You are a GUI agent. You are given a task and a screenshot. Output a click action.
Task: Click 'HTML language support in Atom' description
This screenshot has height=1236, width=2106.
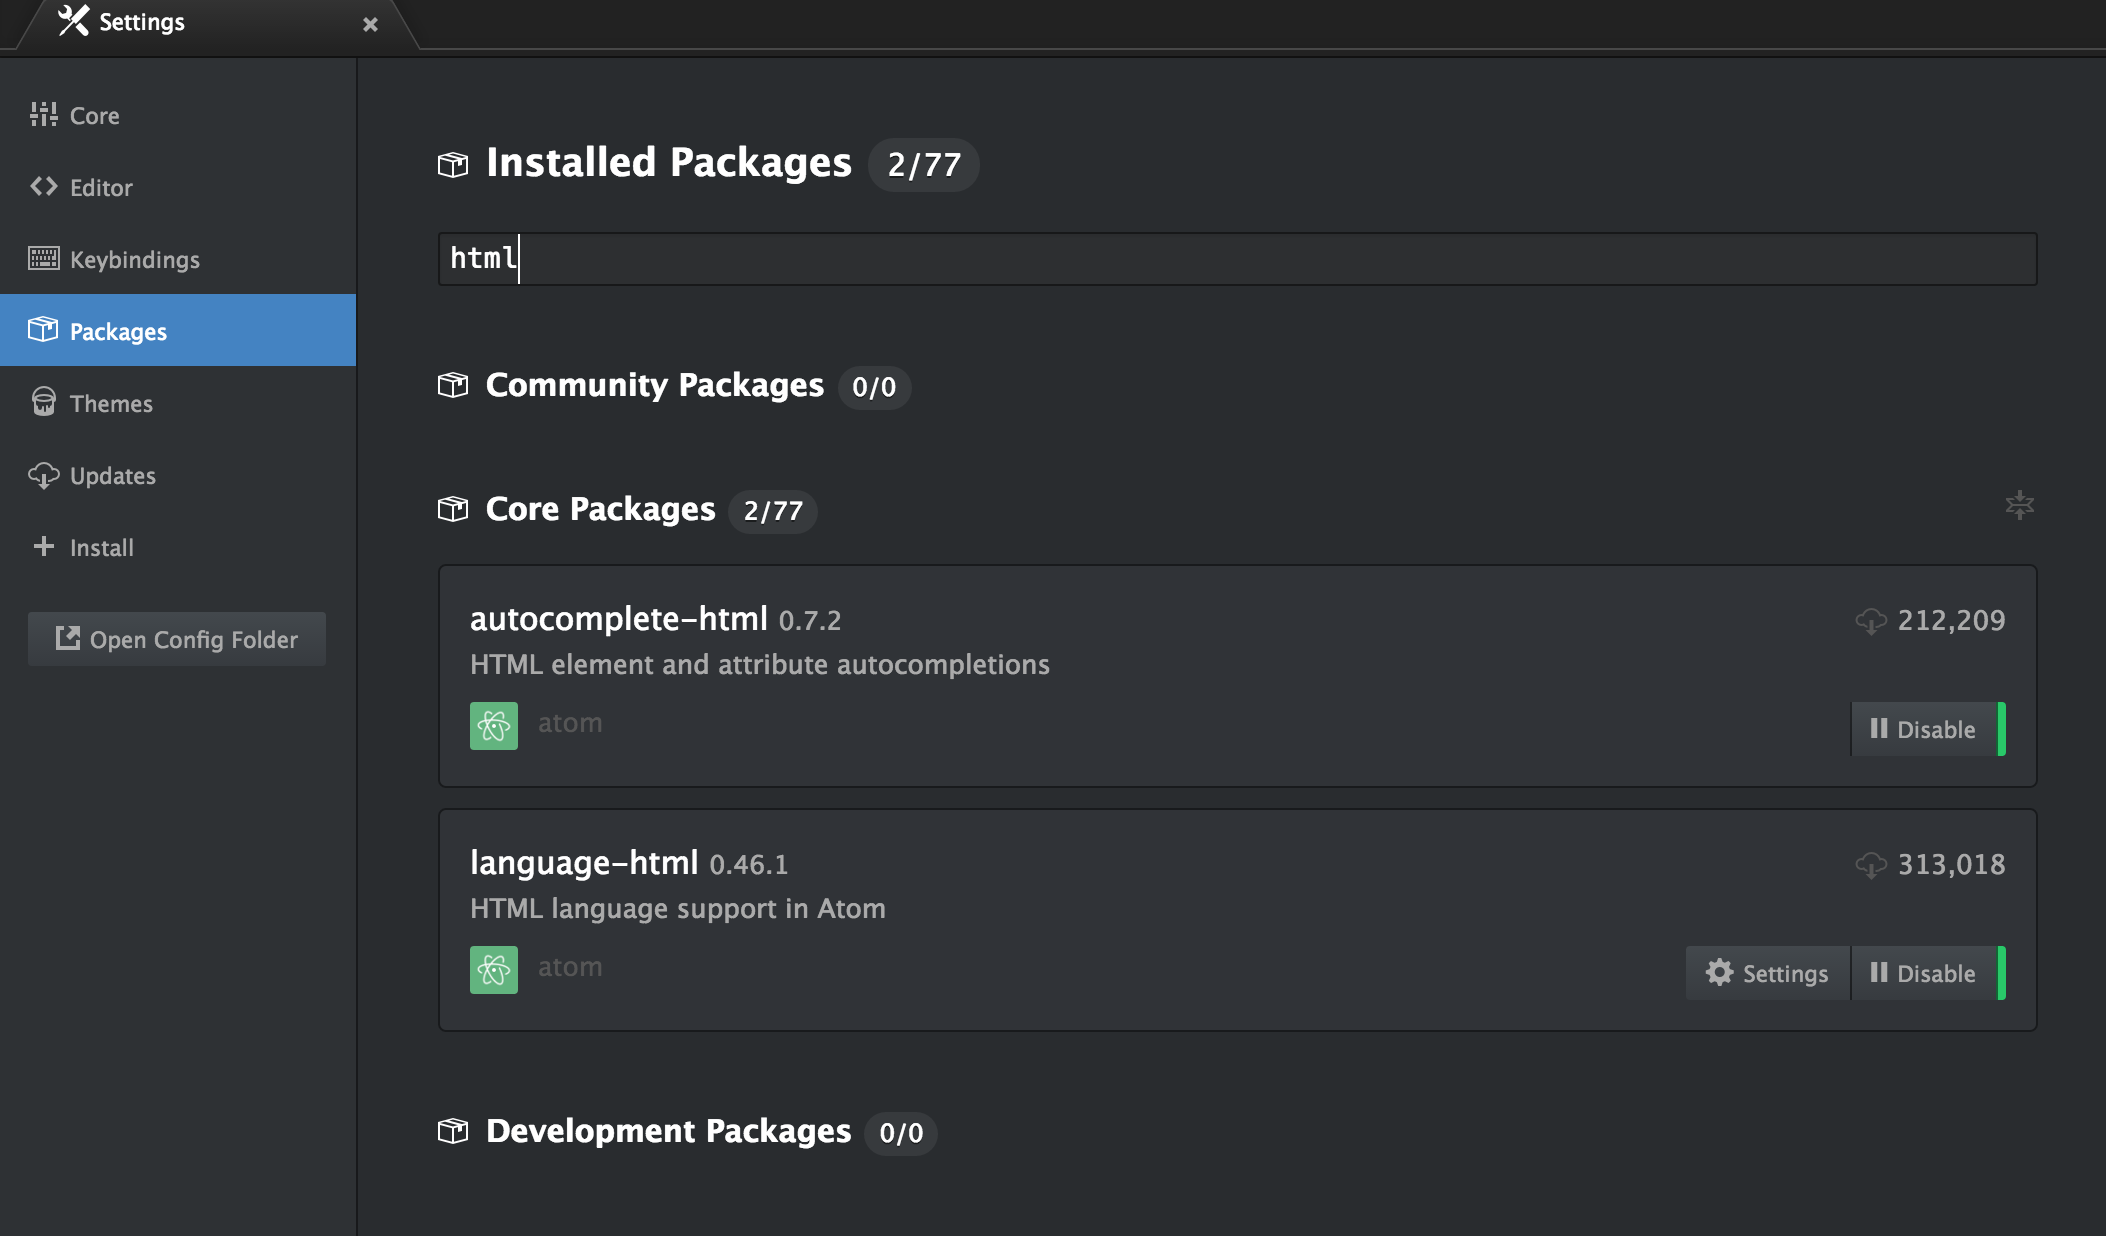(678, 909)
